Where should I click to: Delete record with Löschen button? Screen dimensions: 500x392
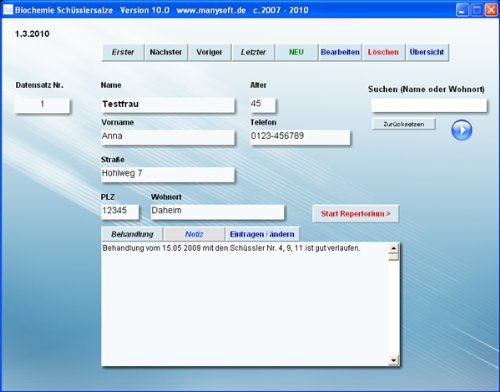click(383, 52)
